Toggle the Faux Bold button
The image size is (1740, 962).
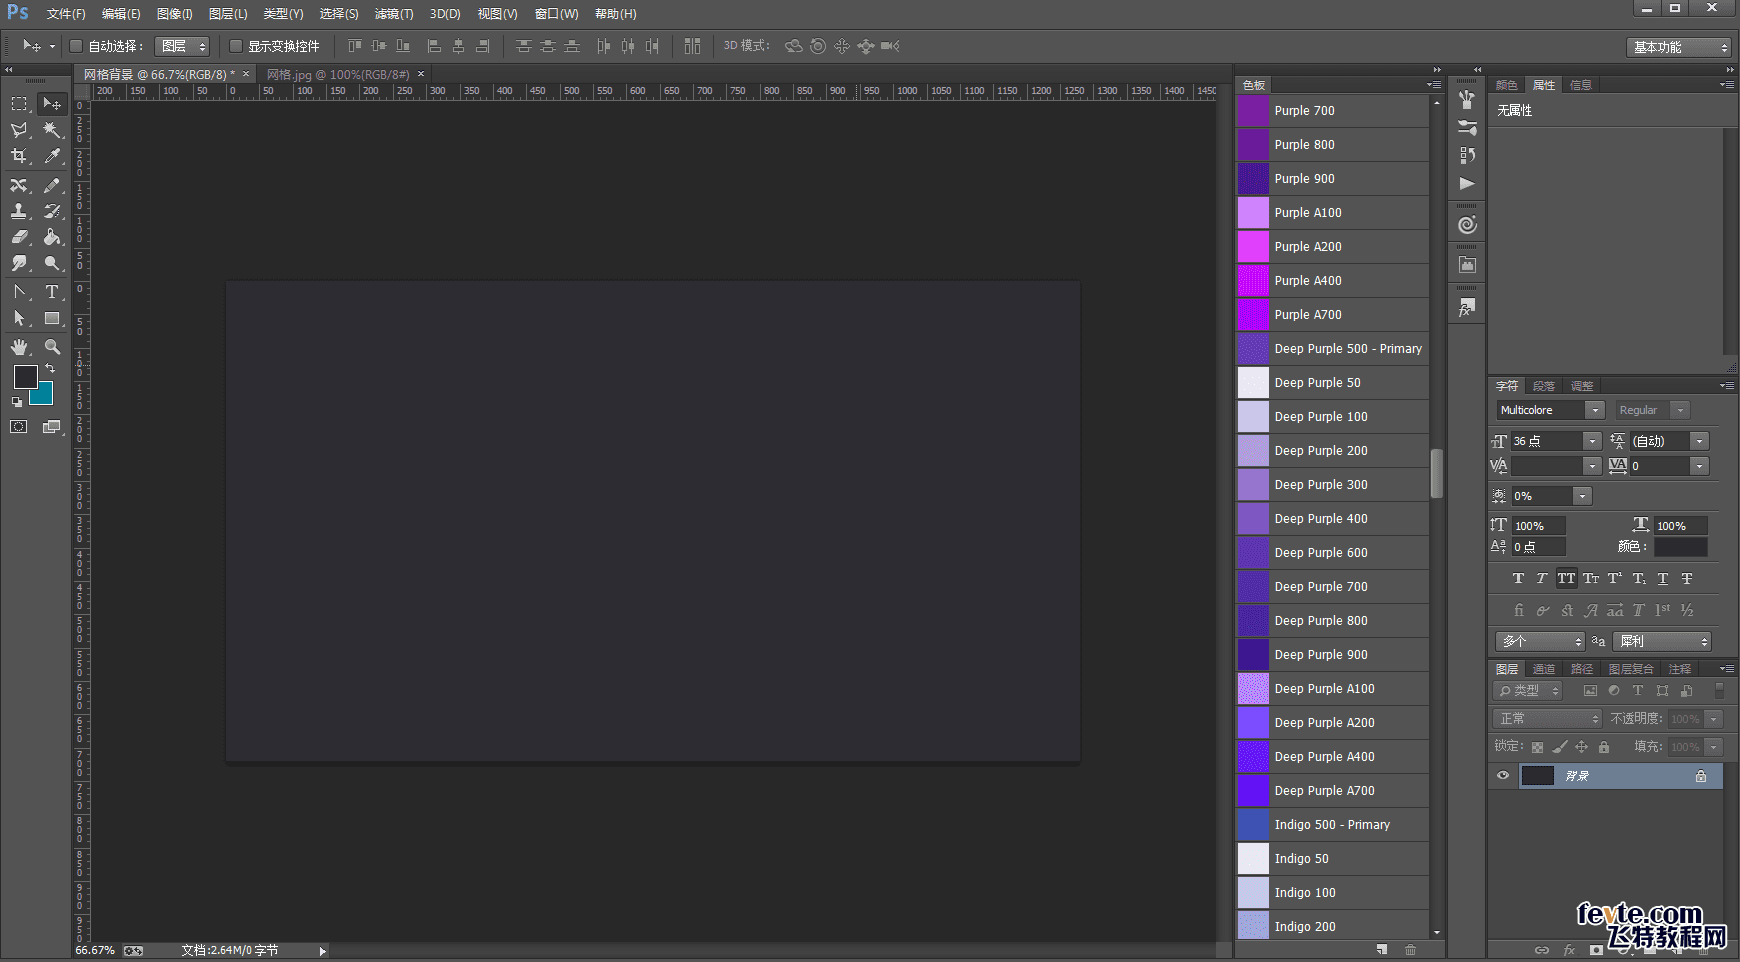pyautogui.click(x=1518, y=578)
